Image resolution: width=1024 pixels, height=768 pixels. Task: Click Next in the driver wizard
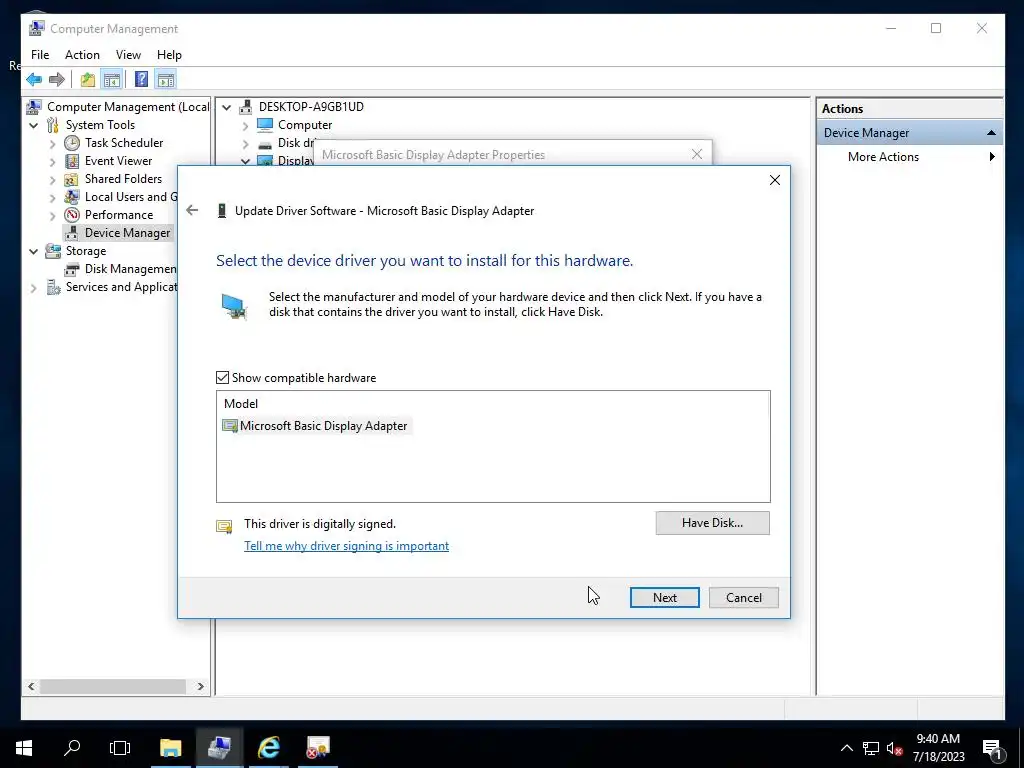point(665,598)
